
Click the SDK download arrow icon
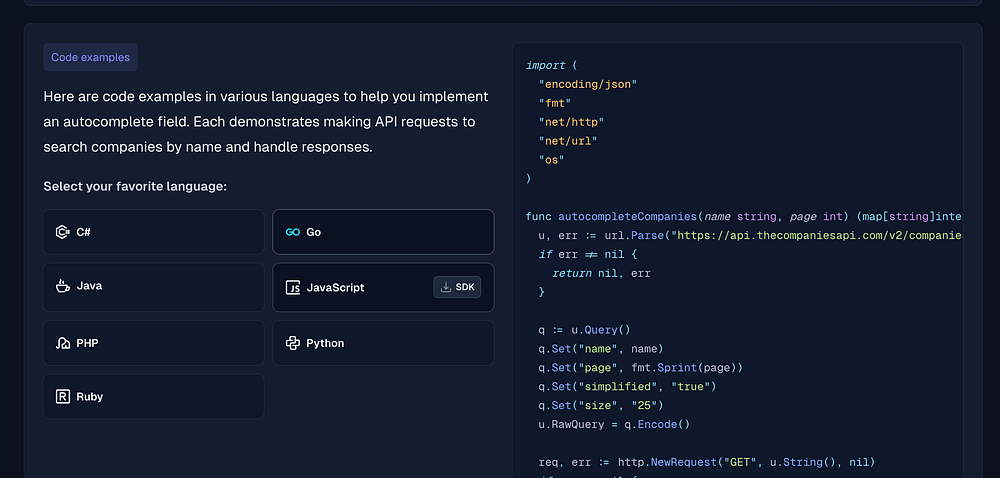pos(445,288)
